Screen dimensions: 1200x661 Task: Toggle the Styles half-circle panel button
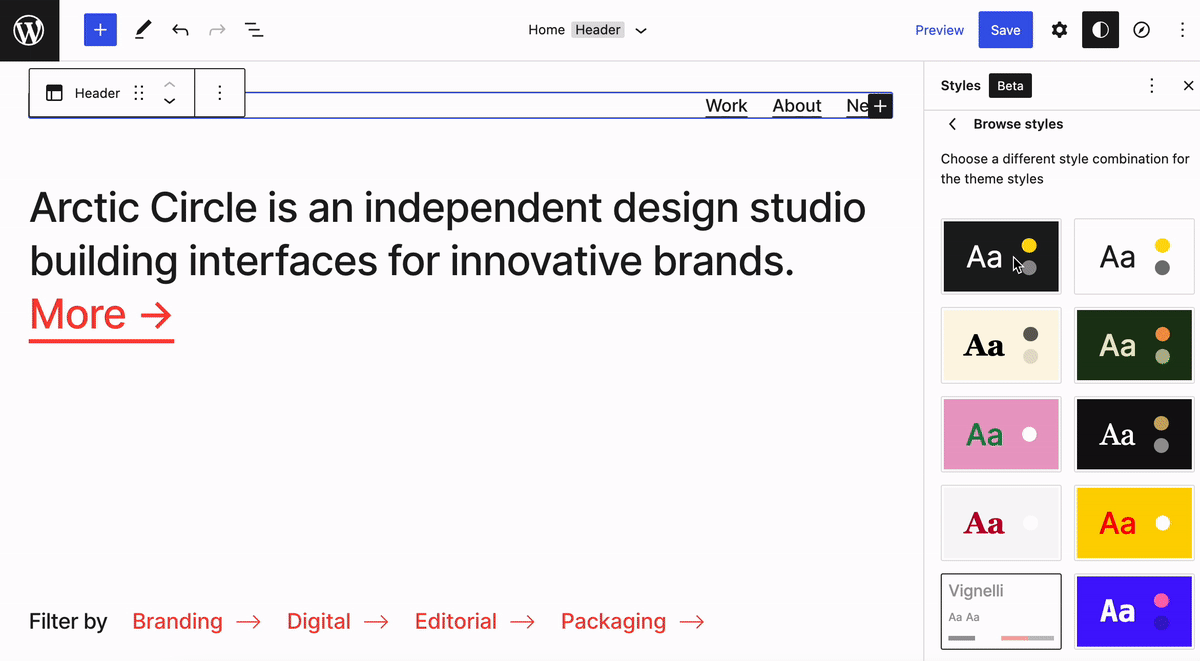click(1100, 30)
